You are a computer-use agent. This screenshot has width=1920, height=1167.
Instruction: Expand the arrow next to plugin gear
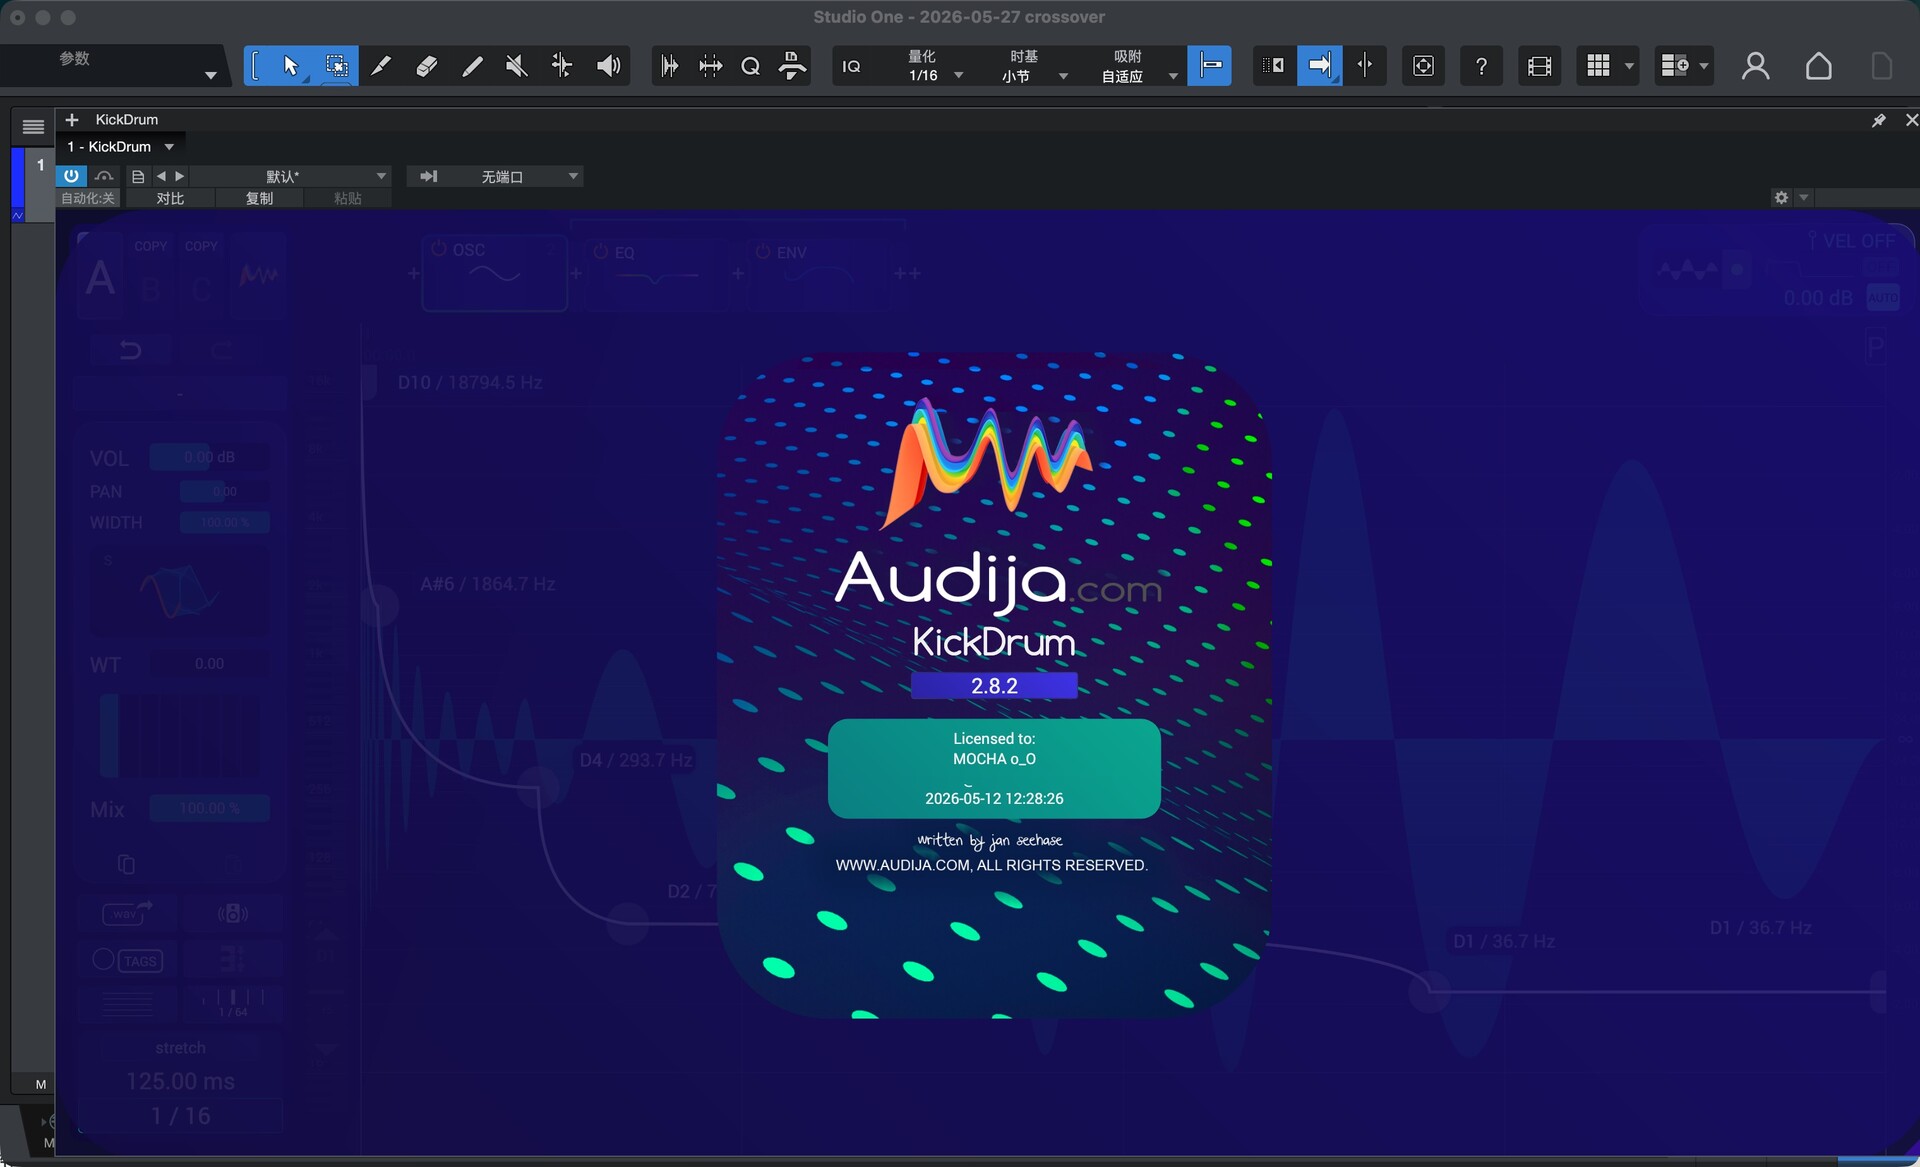1804,198
